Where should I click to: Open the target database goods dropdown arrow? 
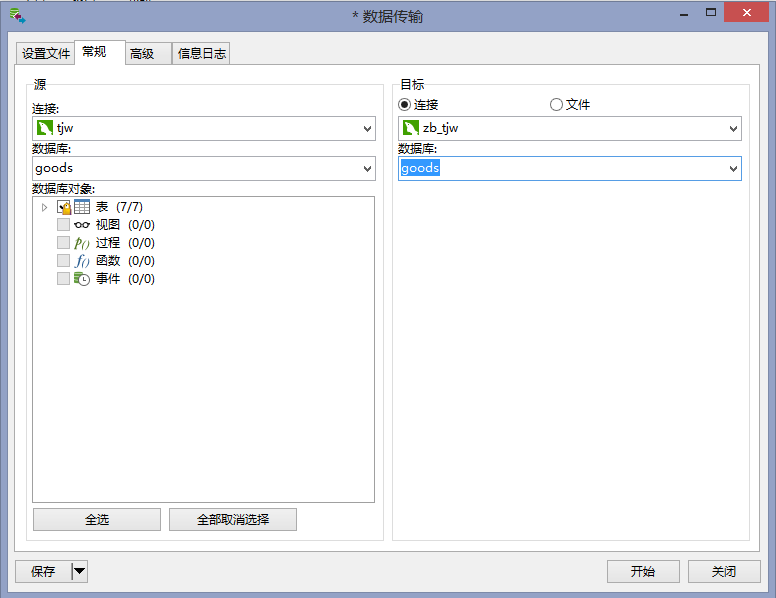click(x=733, y=169)
